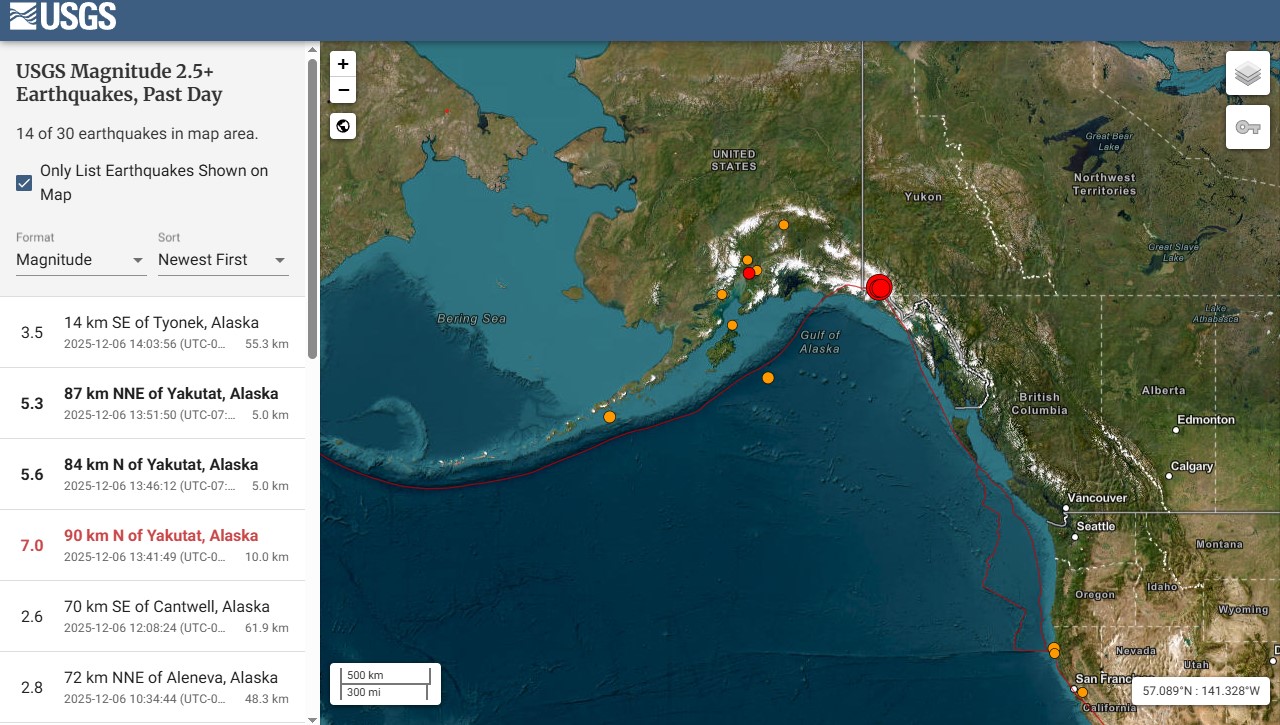Screen dimensions: 1280x725
Task: Open the 7.0 magnitude Yakutat earthquake entry
Action: click(x=160, y=545)
